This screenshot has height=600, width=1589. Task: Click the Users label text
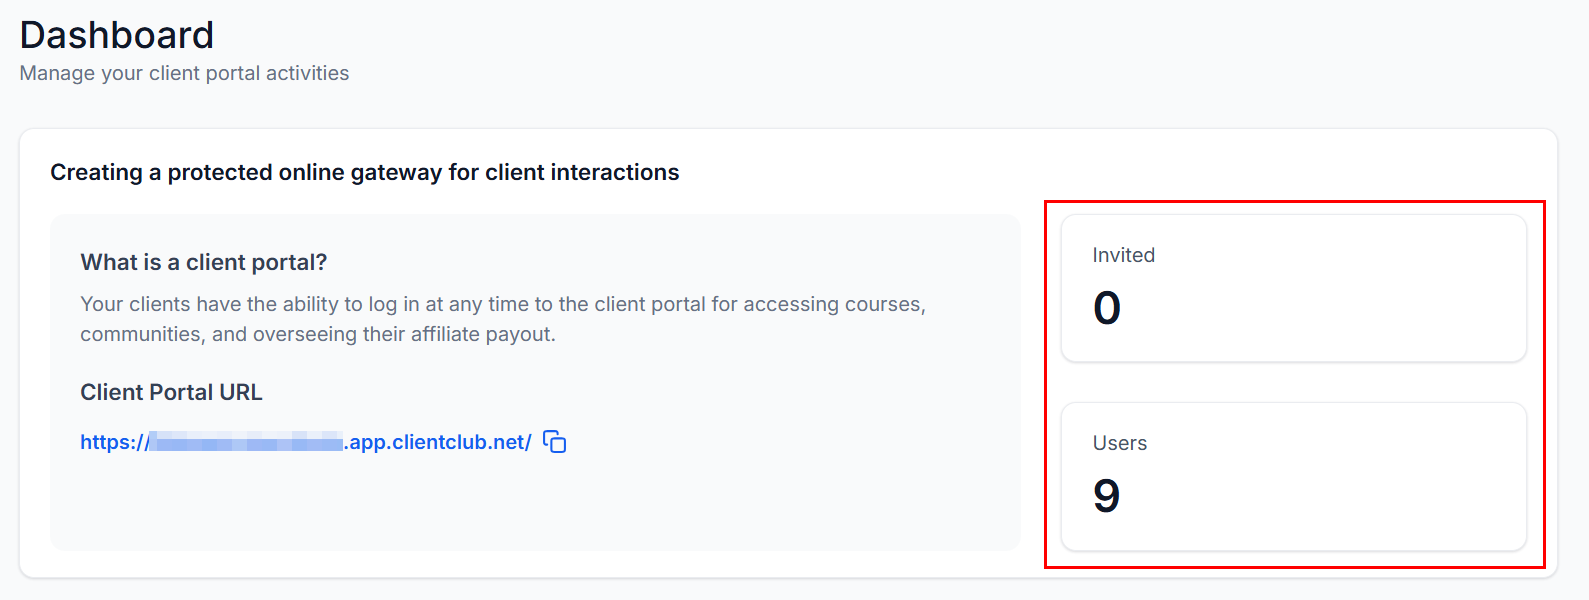[x=1119, y=443]
